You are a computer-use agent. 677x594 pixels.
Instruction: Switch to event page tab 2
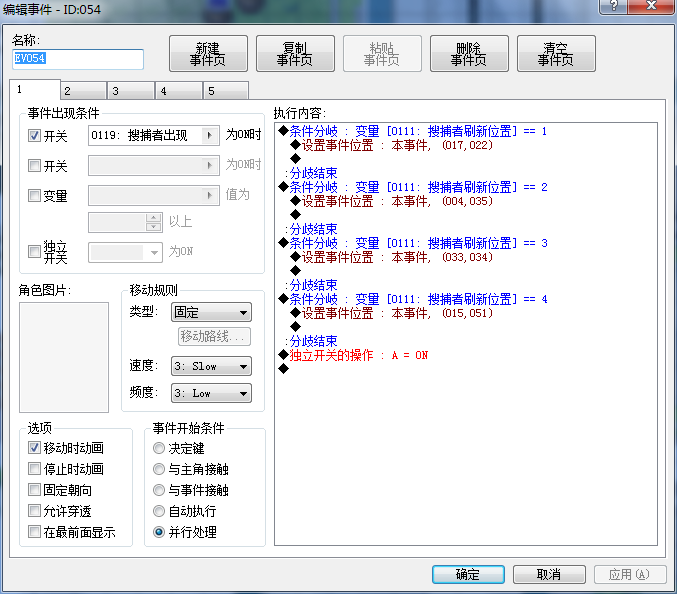click(x=83, y=91)
